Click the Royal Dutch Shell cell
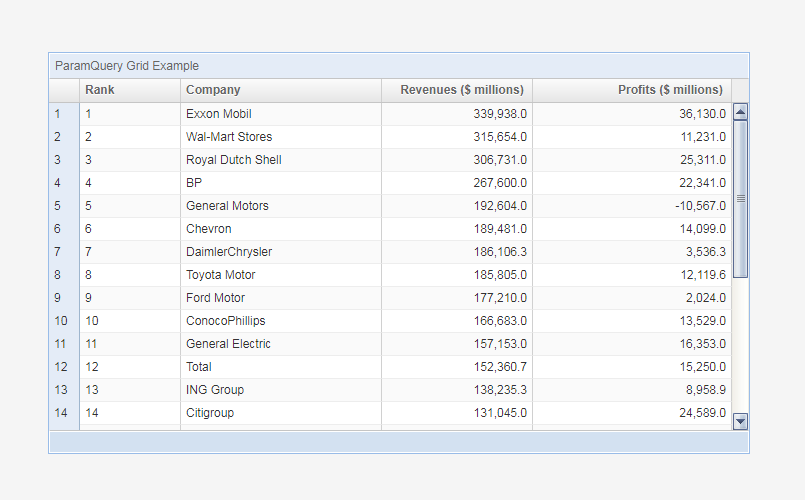805x500 pixels. pyautogui.click(x=280, y=160)
